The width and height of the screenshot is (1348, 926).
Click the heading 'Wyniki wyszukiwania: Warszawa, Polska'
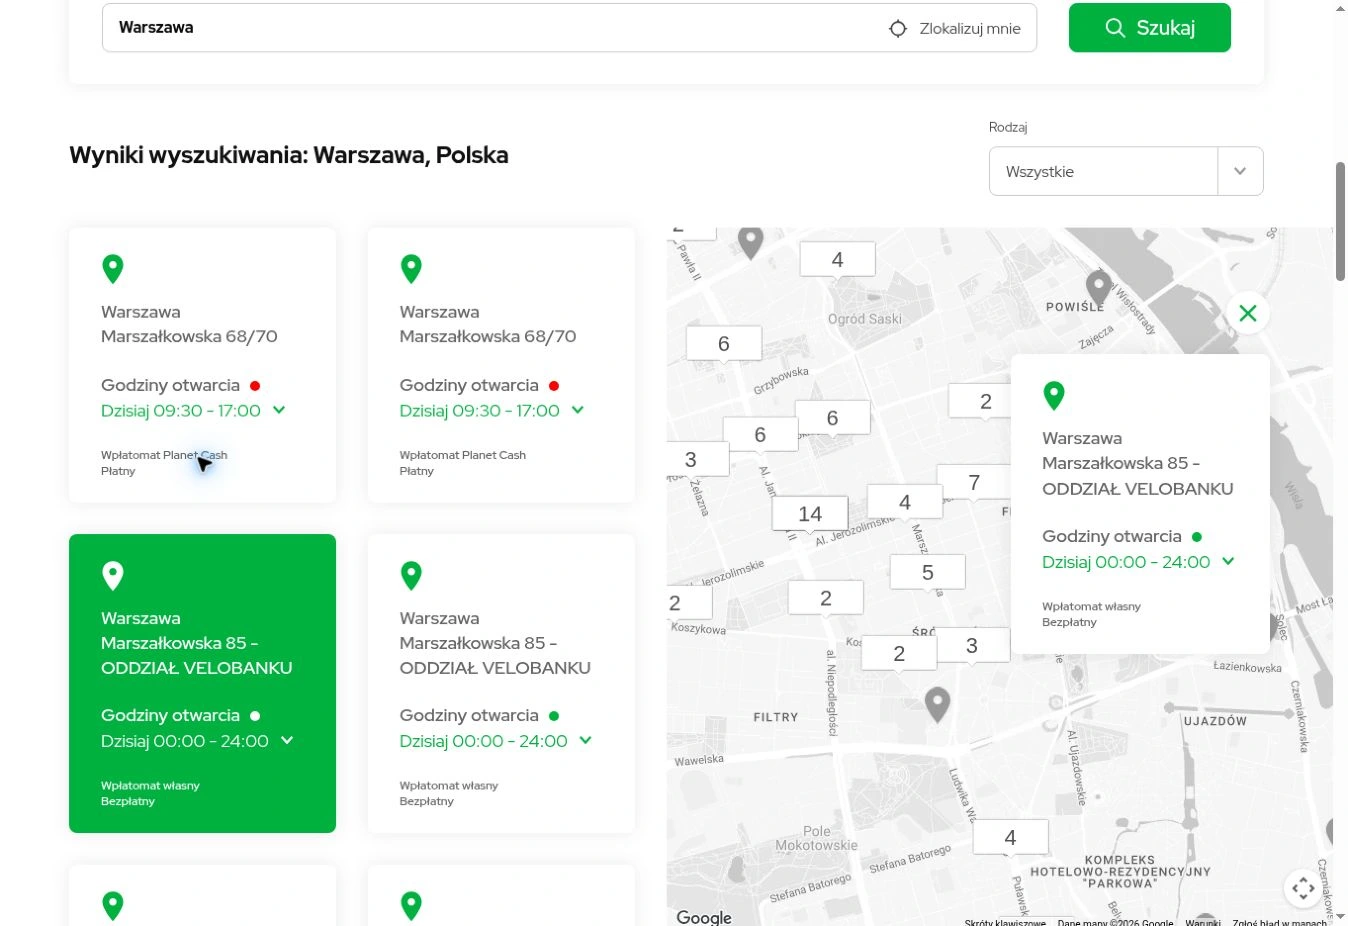click(289, 155)
